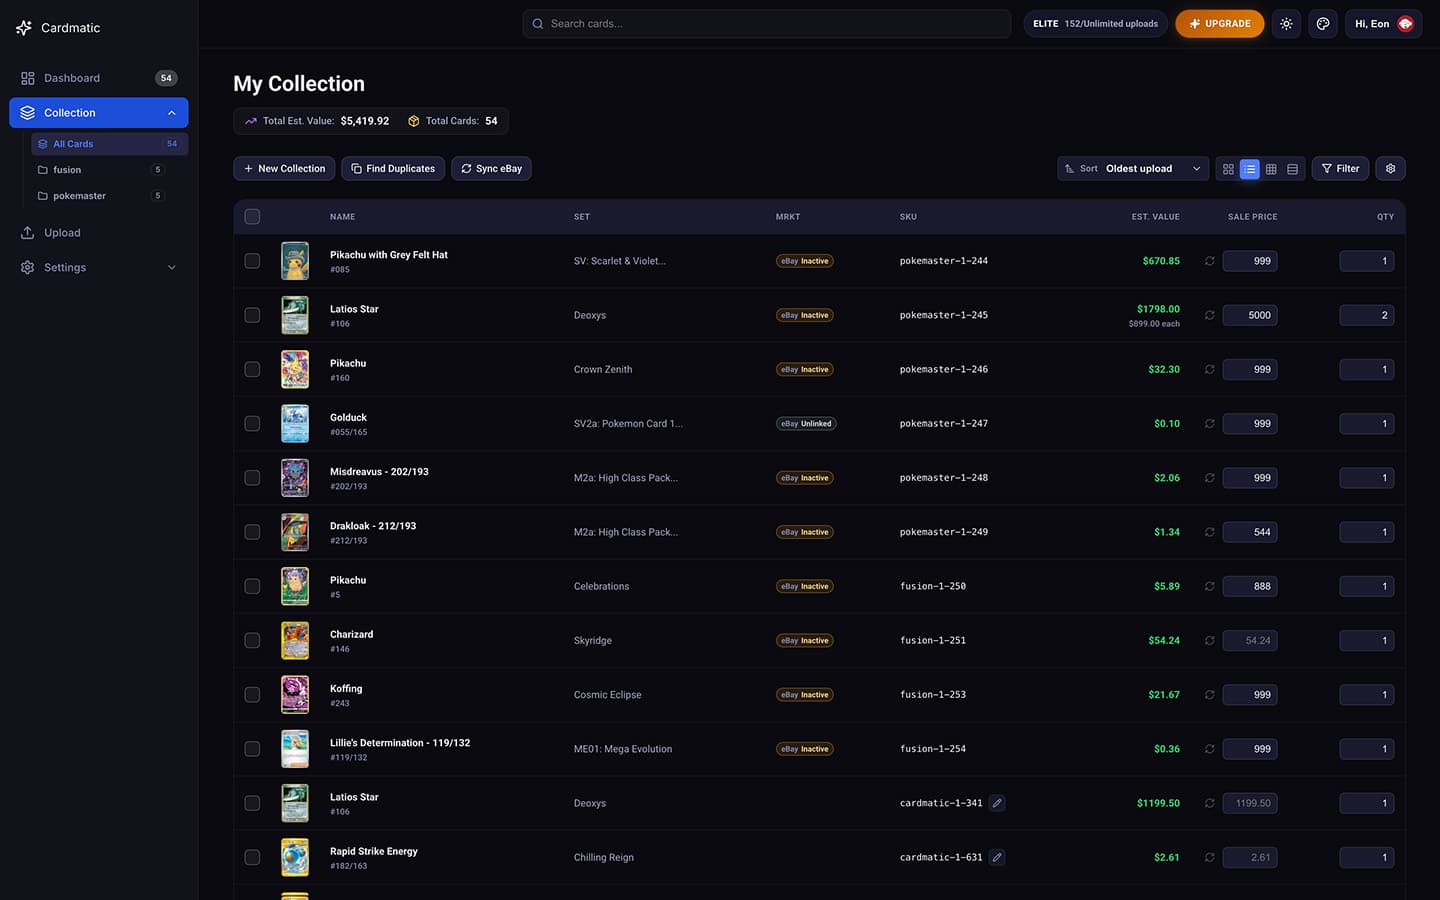
Task: Toggle light mode sun icon
Action: pyautogui.click(x=1286, y=24)
